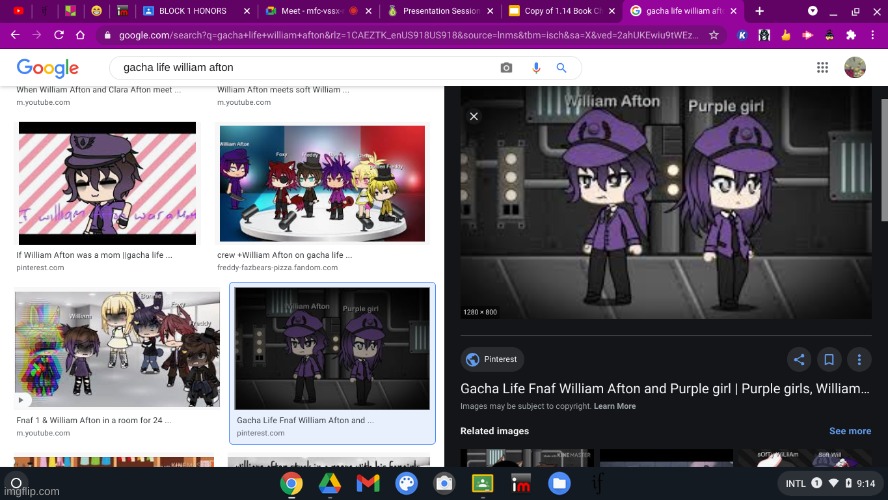The image size is (888, 500).
Task: Open Fnaf 1 & William Afton in a room thumbnail
Action: coord(117,349)
